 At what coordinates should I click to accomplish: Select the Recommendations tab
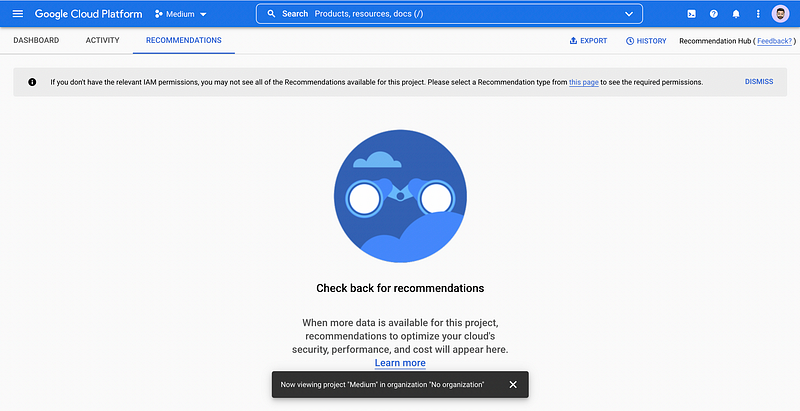coord(184,40)
